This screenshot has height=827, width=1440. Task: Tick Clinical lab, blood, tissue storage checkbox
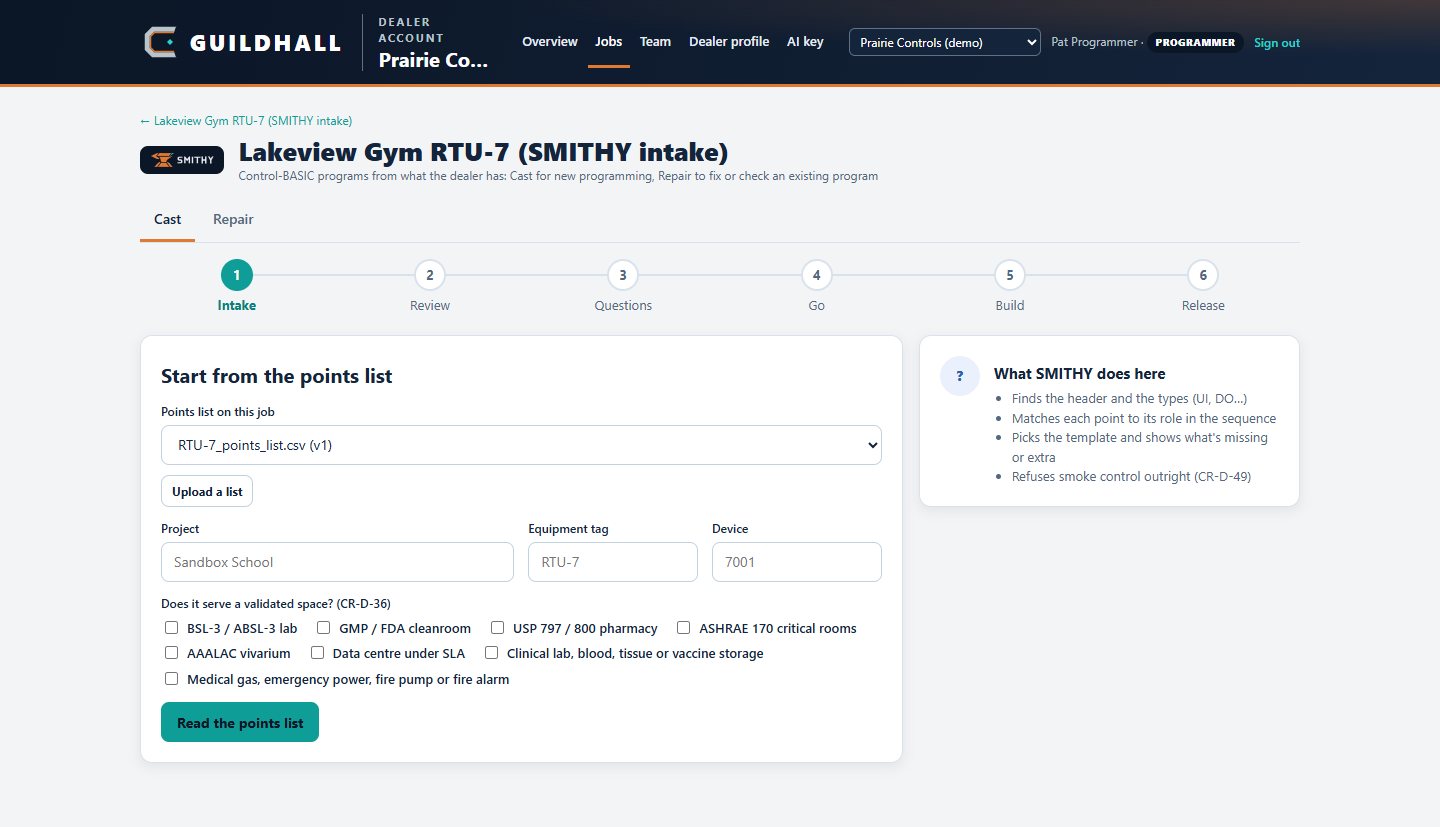click(492, 653)
